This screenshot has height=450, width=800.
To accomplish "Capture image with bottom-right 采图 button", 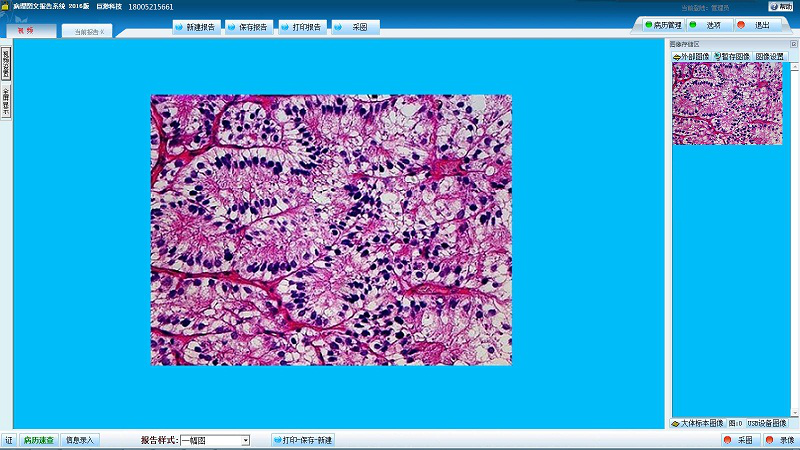I will 738,440.
